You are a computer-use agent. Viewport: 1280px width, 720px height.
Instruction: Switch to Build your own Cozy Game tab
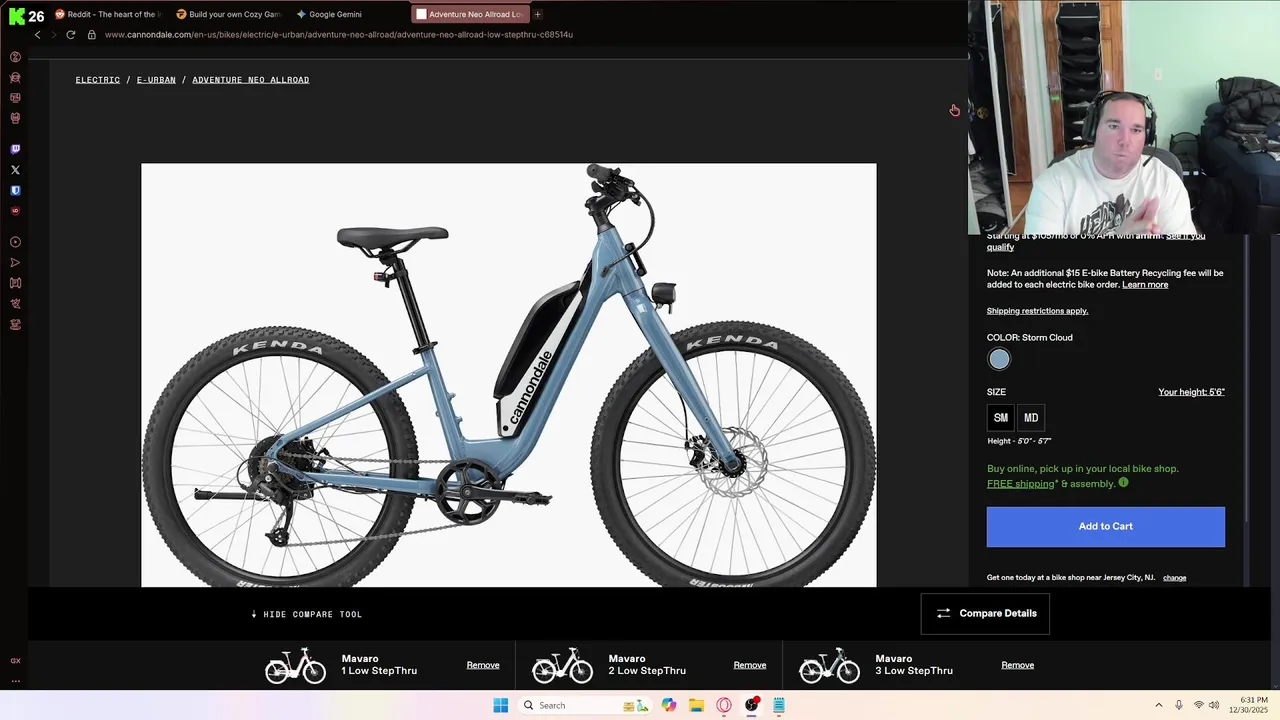coord(228,14)
